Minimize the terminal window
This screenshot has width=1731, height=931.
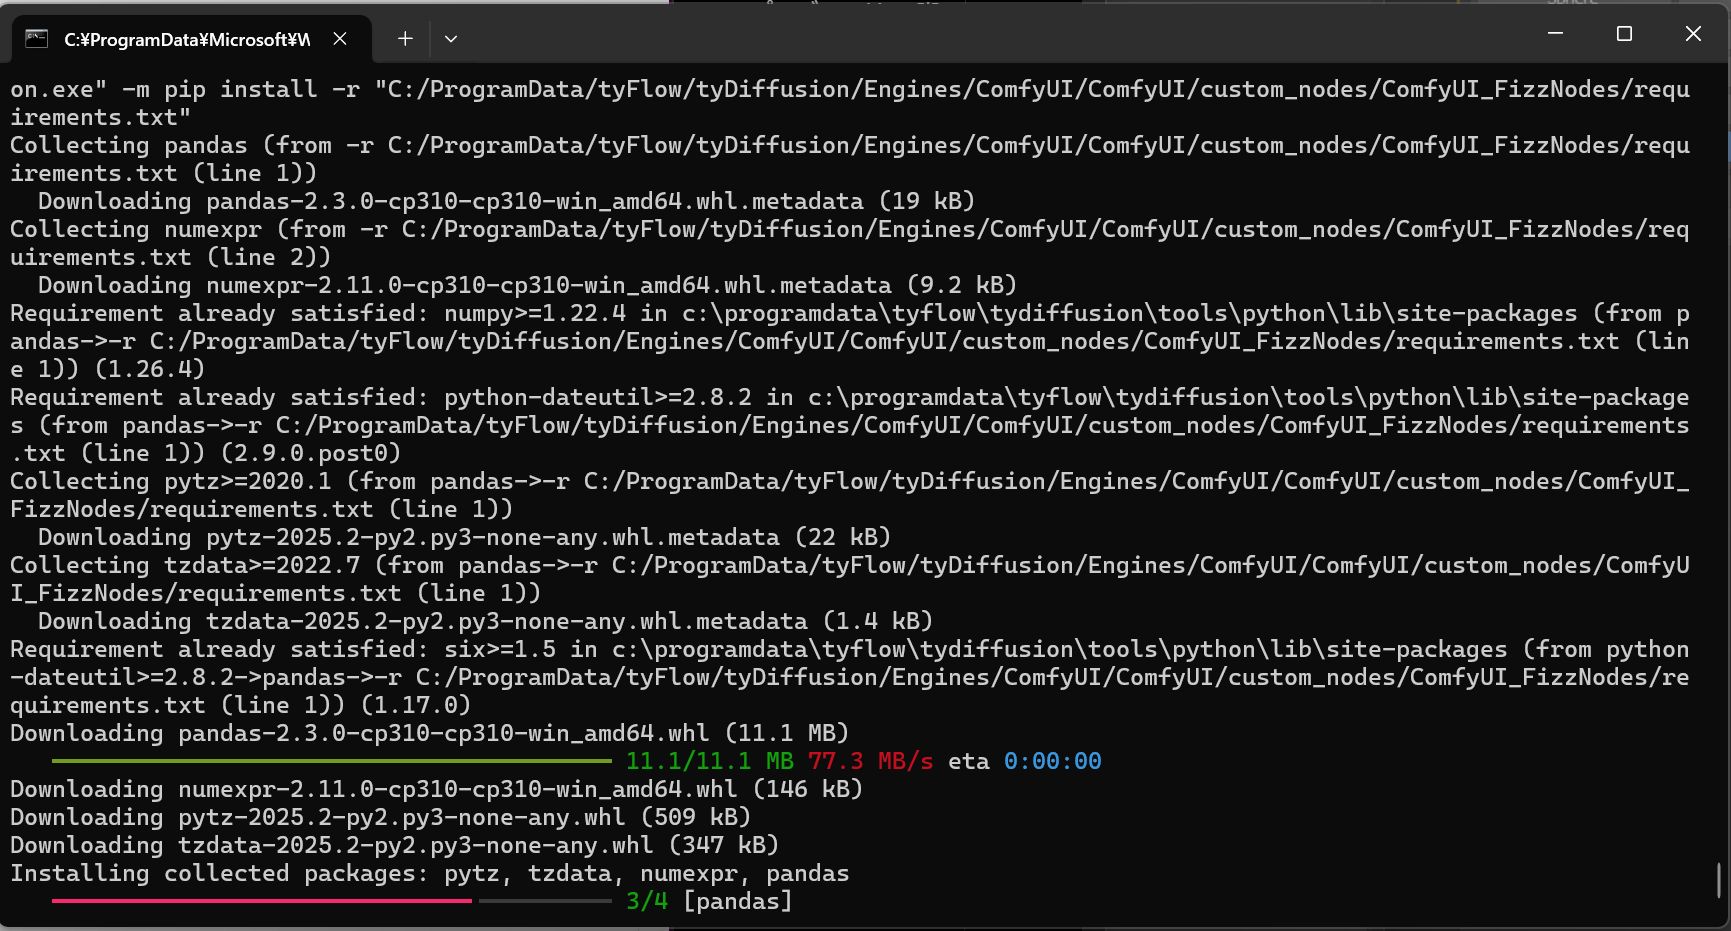pos(1555,33)
